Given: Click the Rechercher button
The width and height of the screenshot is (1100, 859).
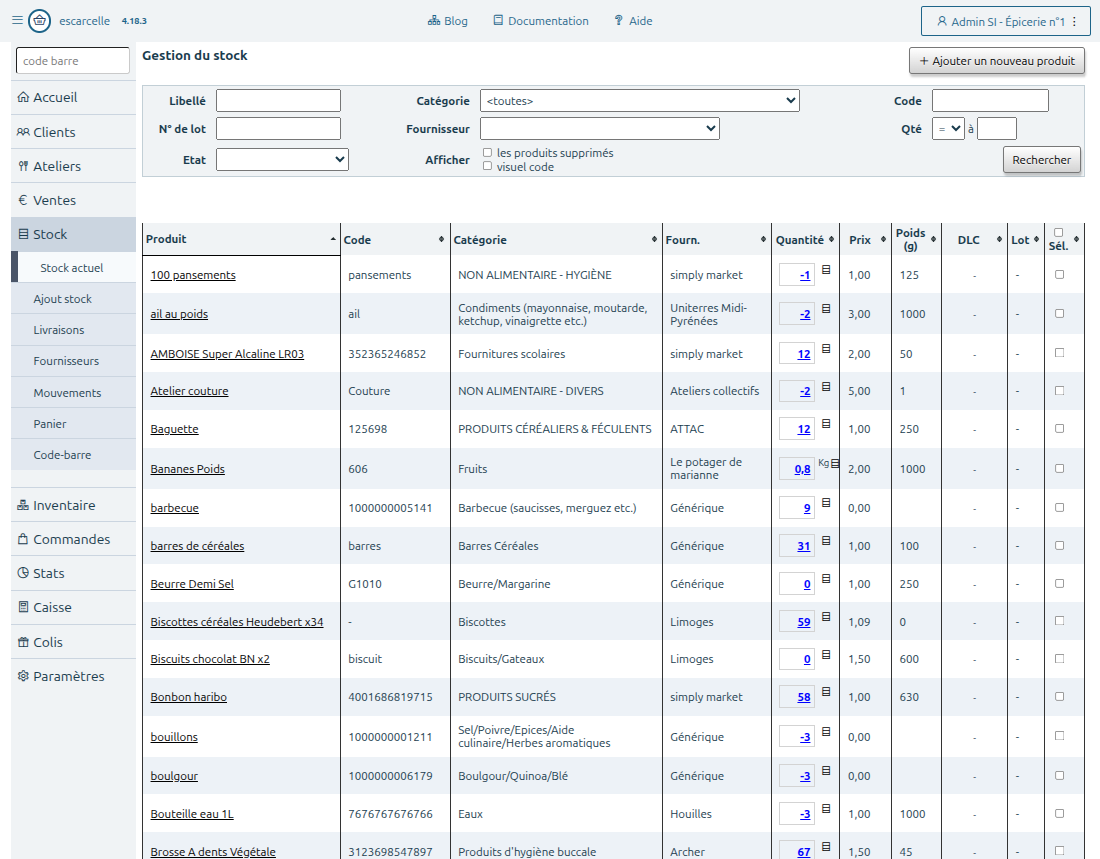Looking at the screenshot, I should coord(1041,160).
